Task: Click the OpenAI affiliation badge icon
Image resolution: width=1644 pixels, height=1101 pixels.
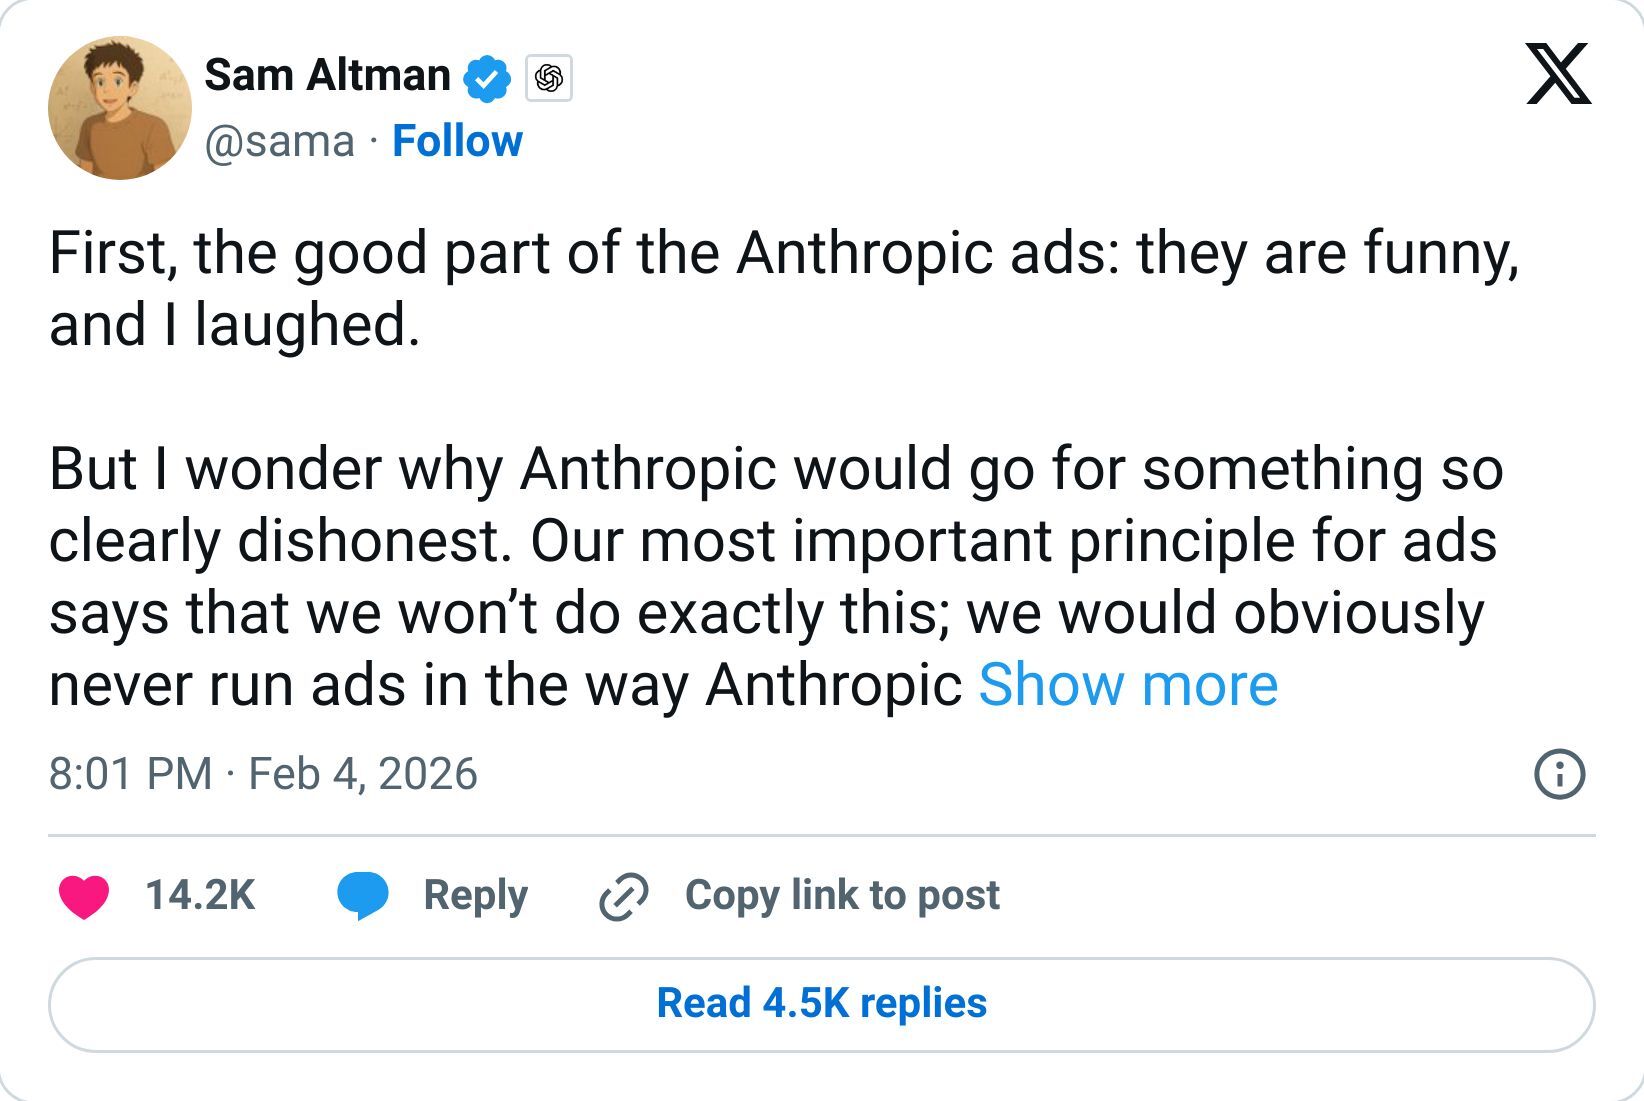Action: point(548,78)
